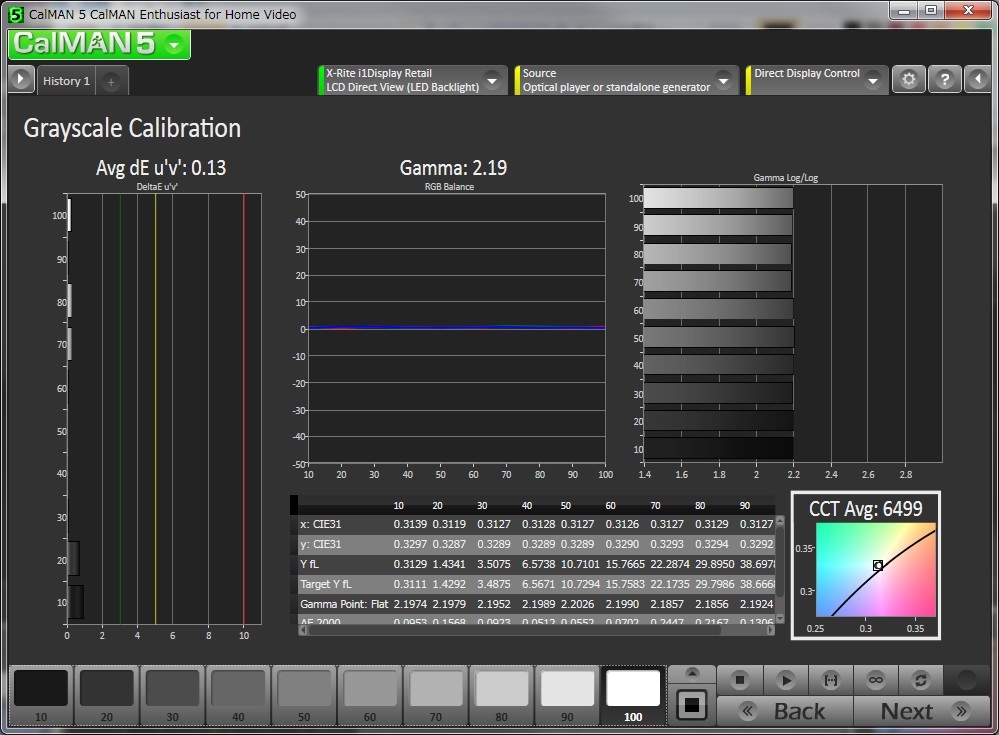
Task: Click the read series bracket icon
Action: [830, 680]
